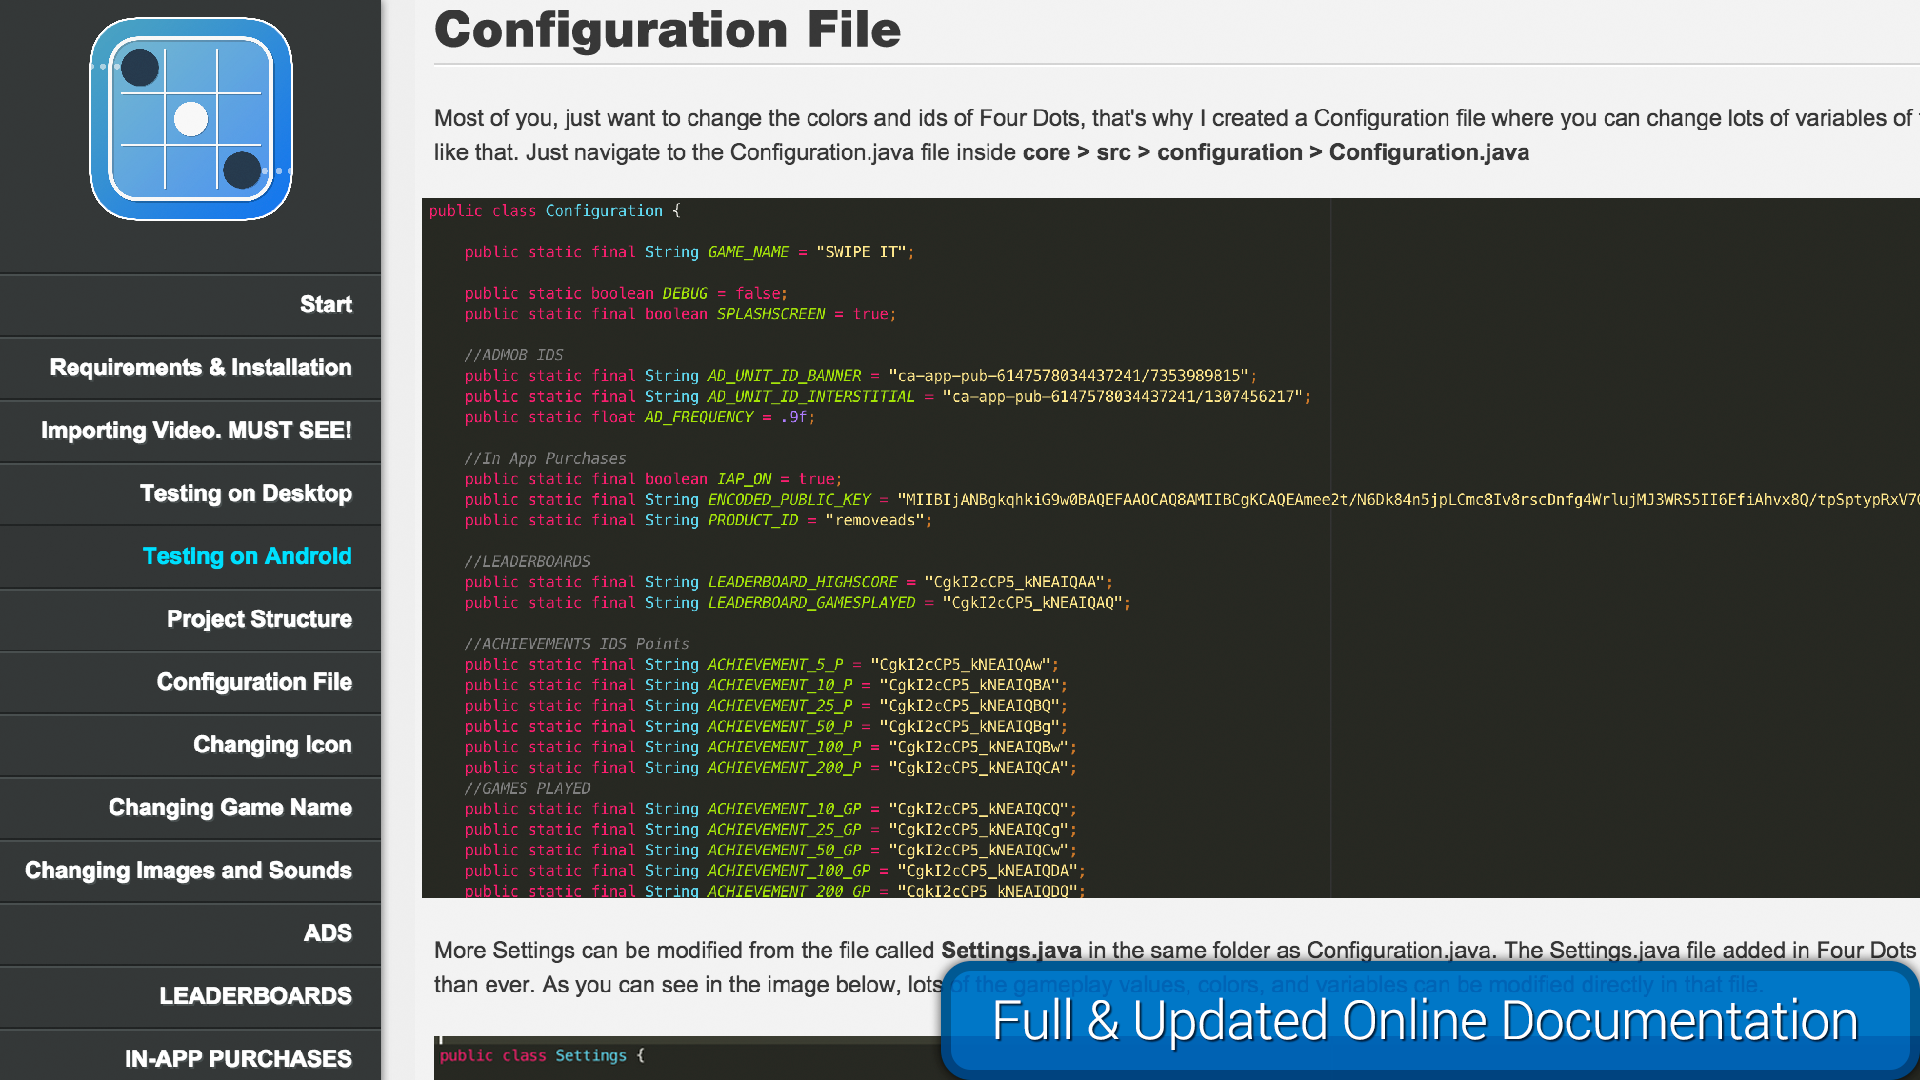The width and height of the screenshot is (1920, 1080).
Task: Click the ENCODED_PUBLIC_KEY code line
Action: [x=1190, y=500]
